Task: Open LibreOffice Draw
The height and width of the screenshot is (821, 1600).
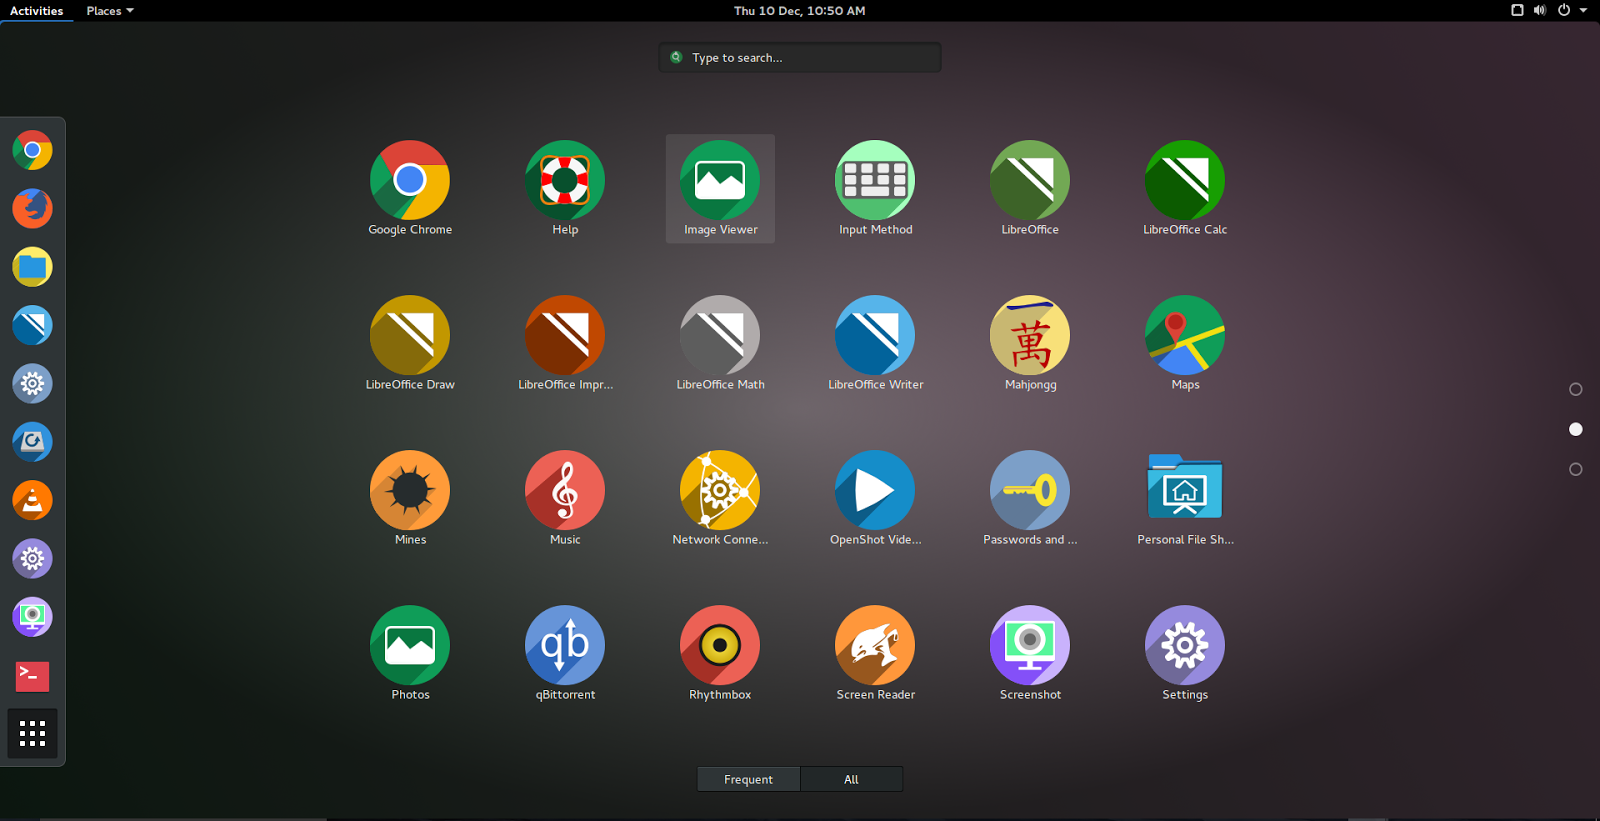Action: [x=410, y=335]
